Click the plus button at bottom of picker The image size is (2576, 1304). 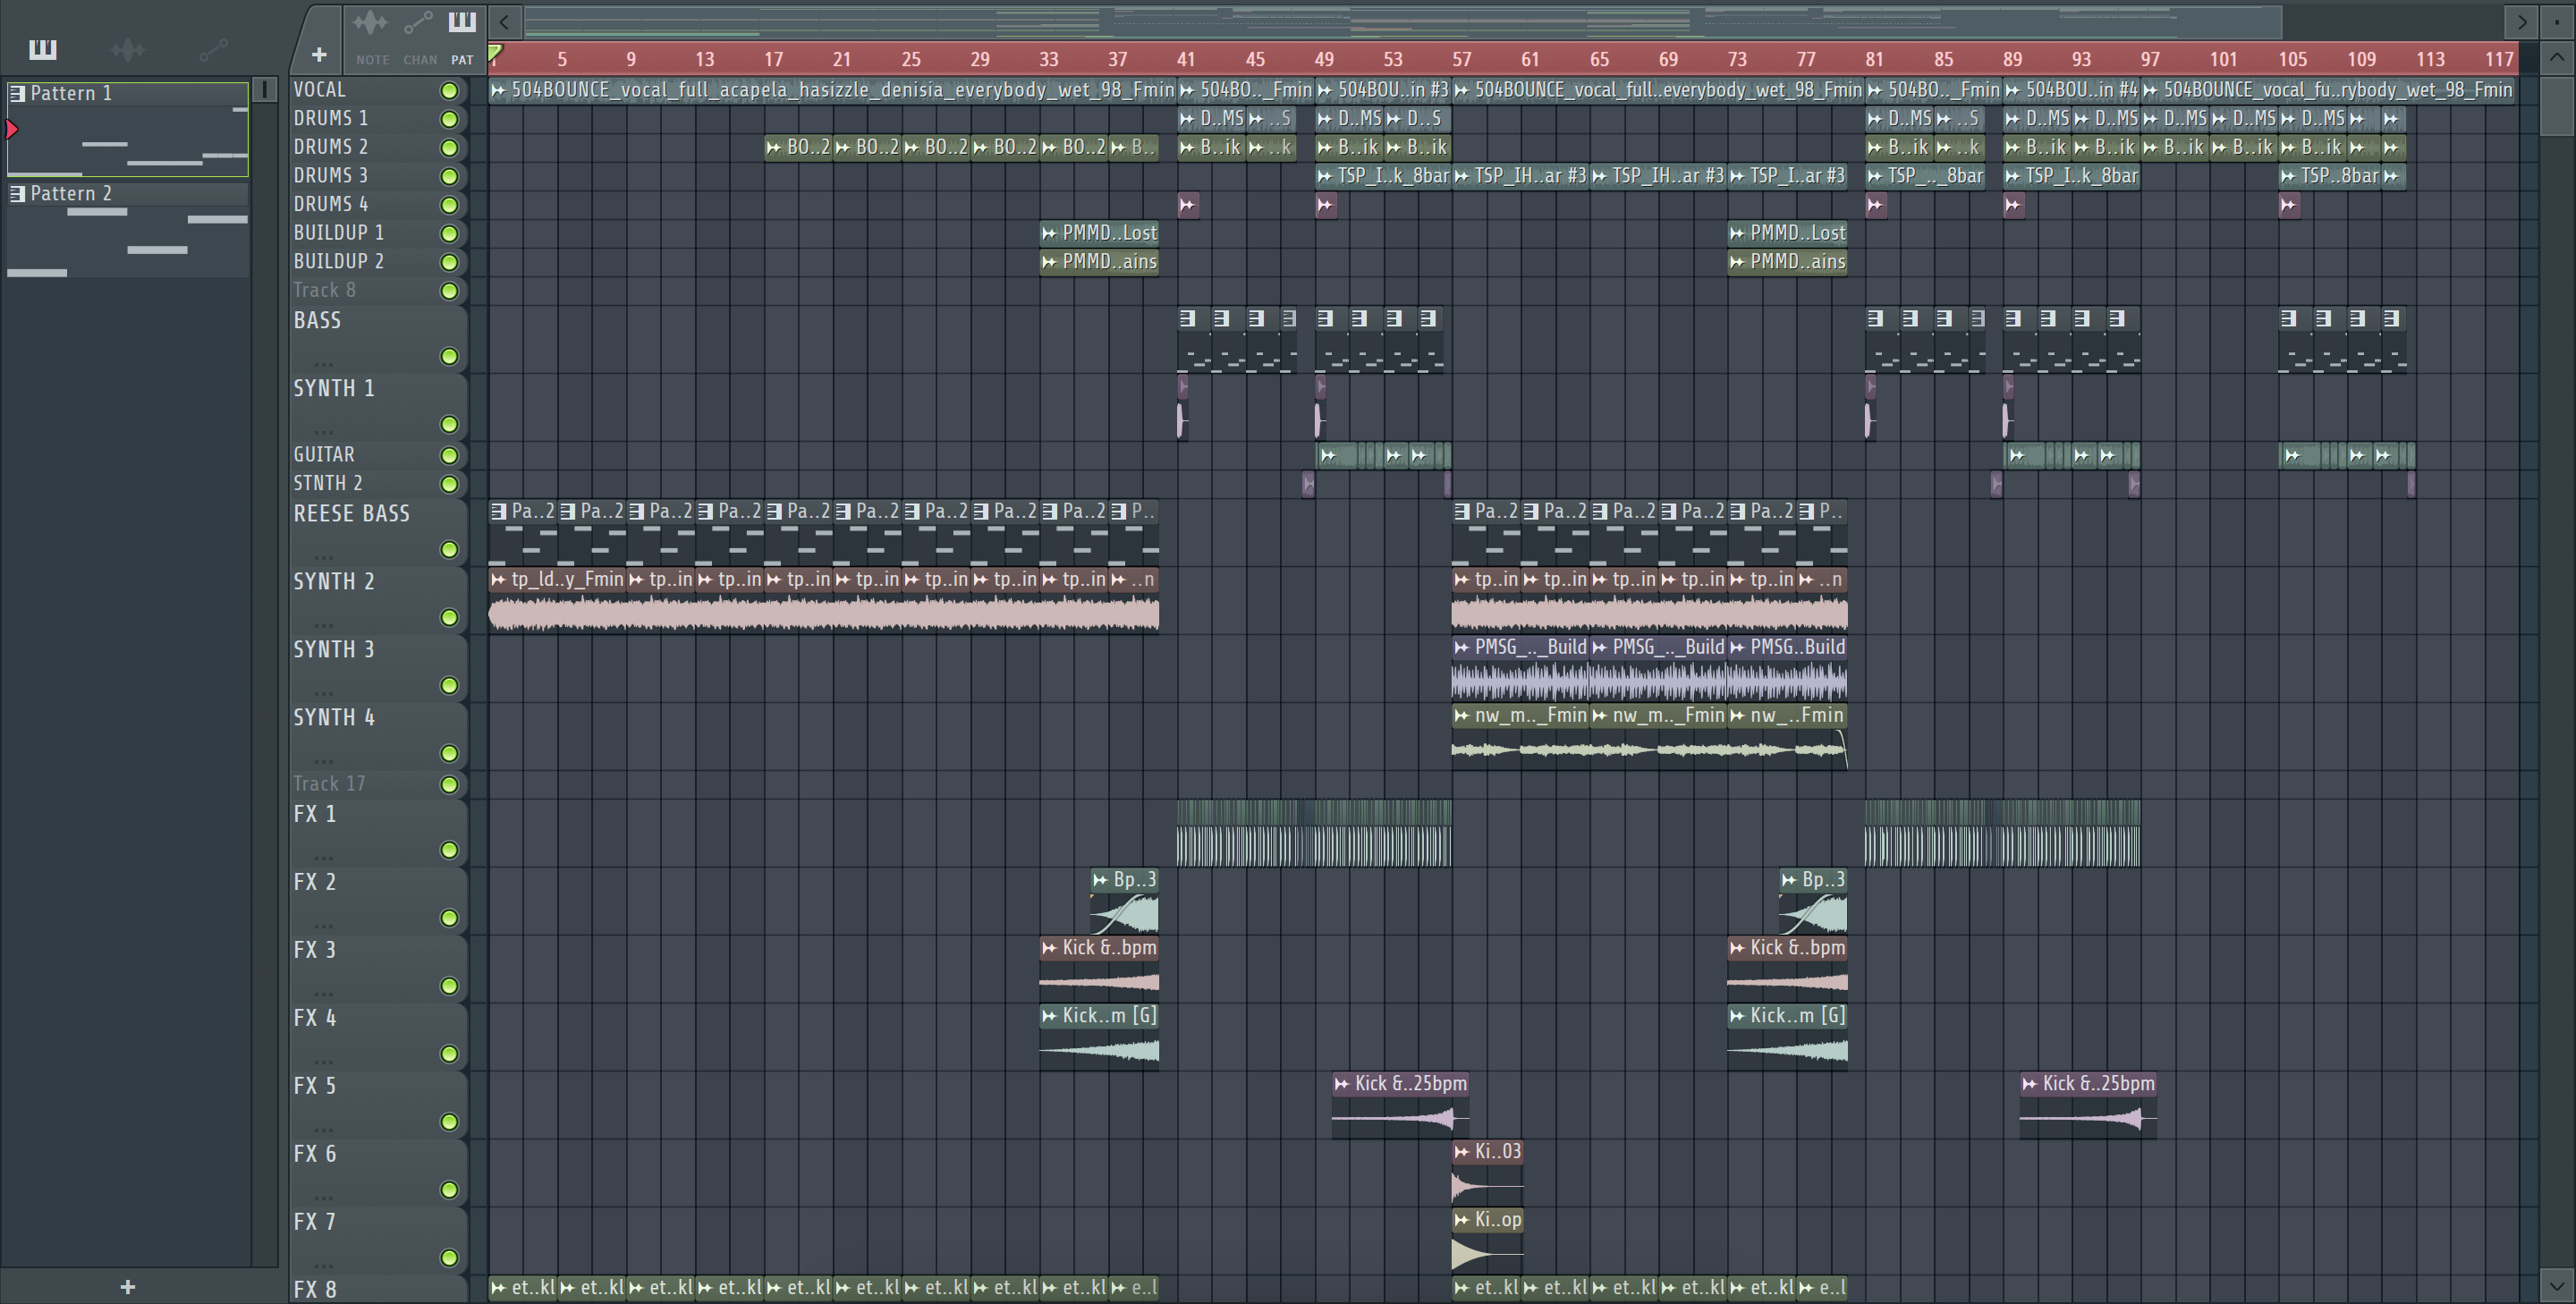tap(127, 1287)
